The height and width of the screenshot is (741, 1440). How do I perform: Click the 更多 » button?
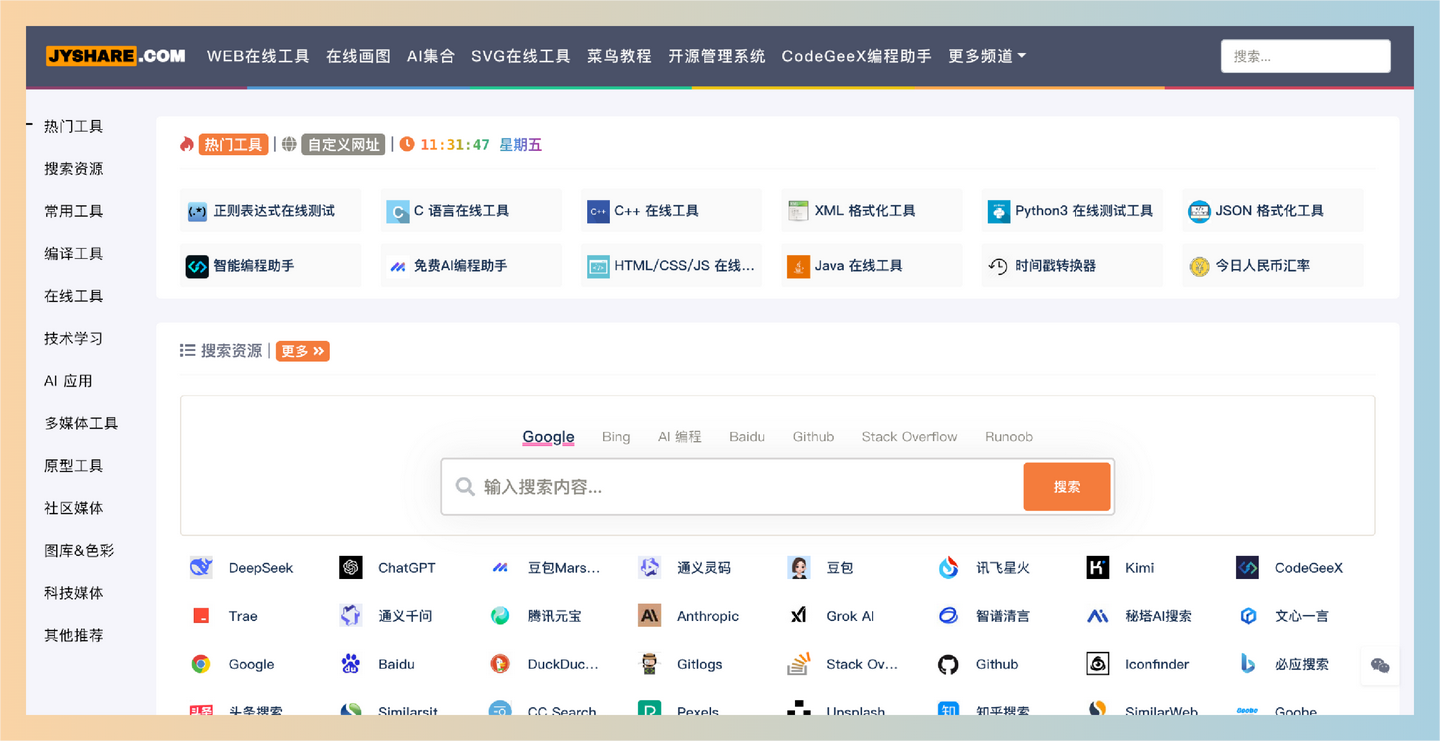(x=303, y=351)
